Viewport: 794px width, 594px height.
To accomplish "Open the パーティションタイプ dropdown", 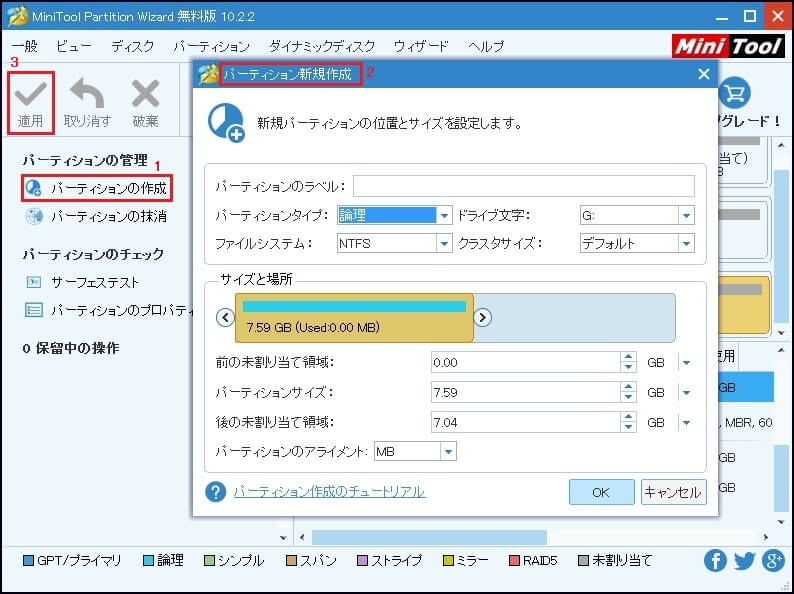I will tap(444, 215).
